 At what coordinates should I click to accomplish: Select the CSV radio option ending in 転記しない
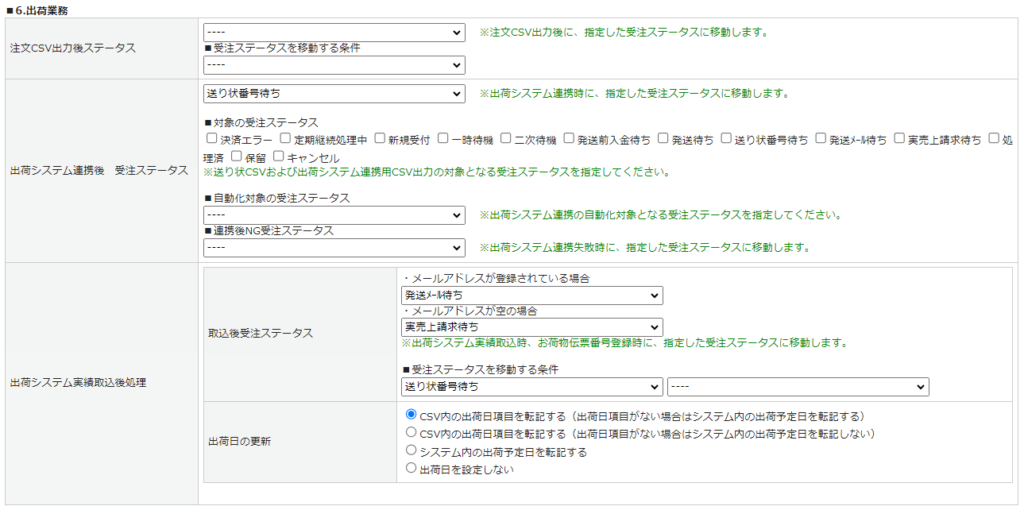tap(411, 433)
